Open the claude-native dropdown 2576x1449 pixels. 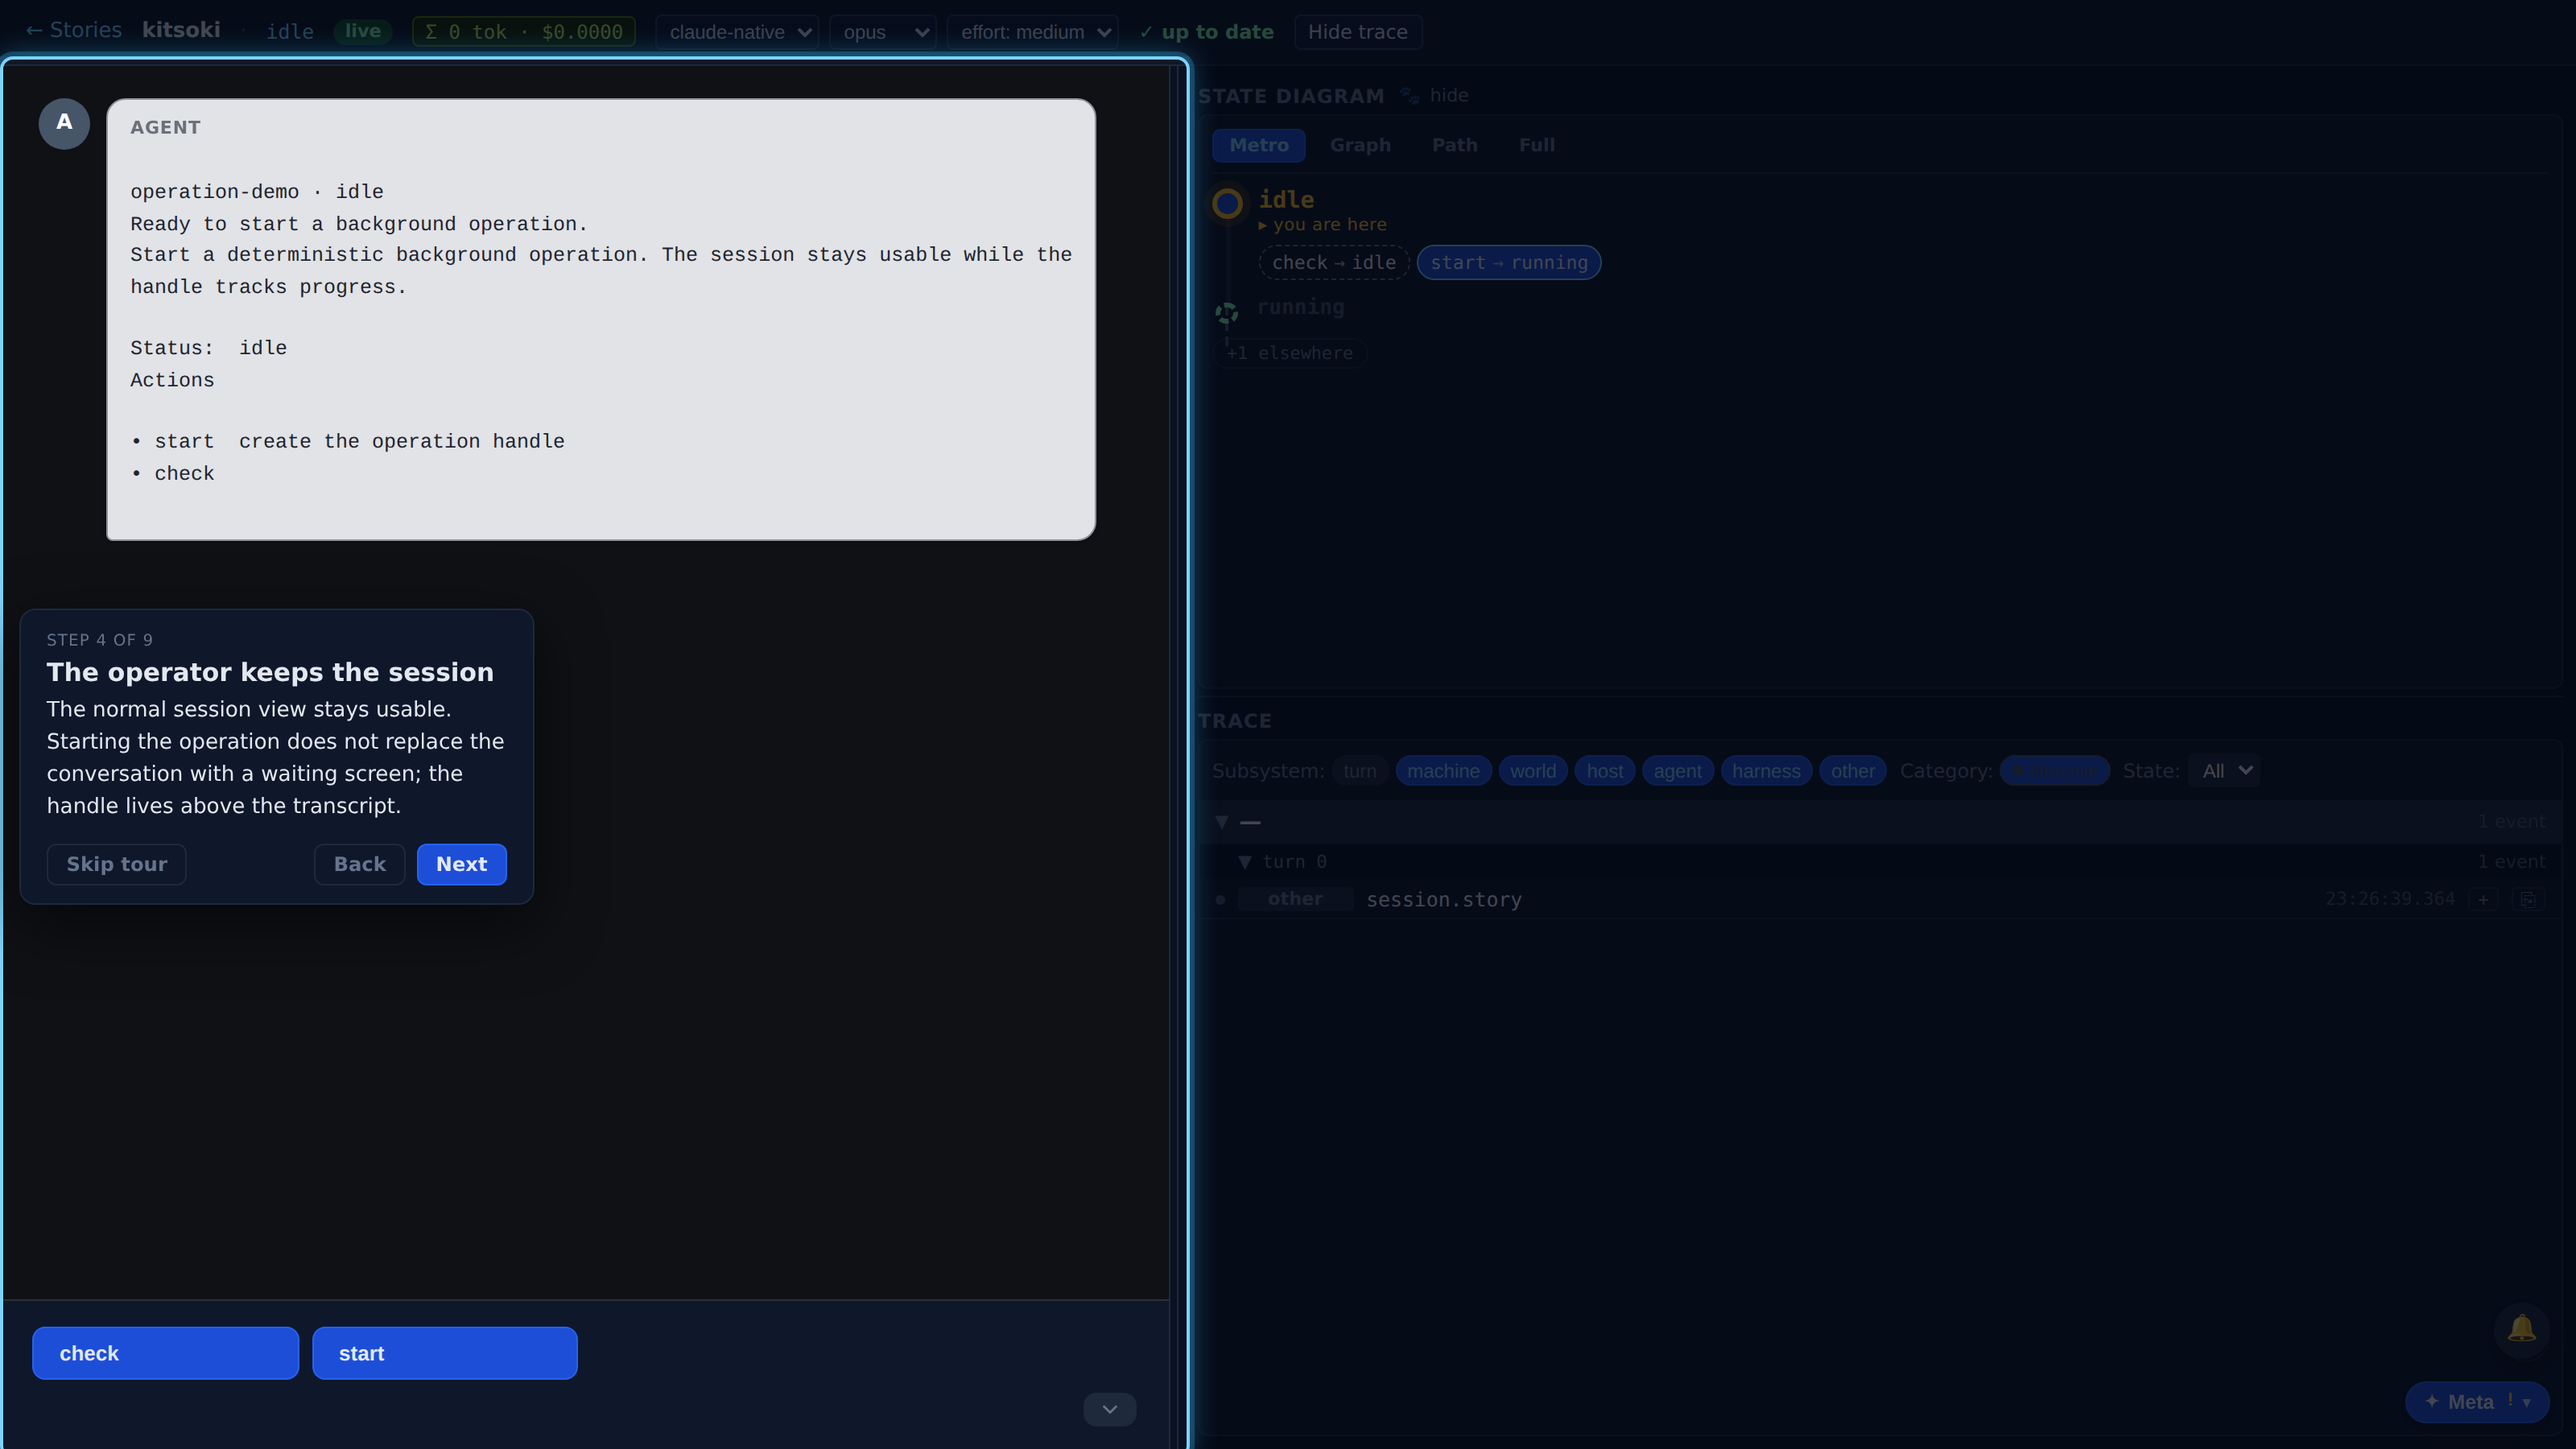click(x=737, y=32)
